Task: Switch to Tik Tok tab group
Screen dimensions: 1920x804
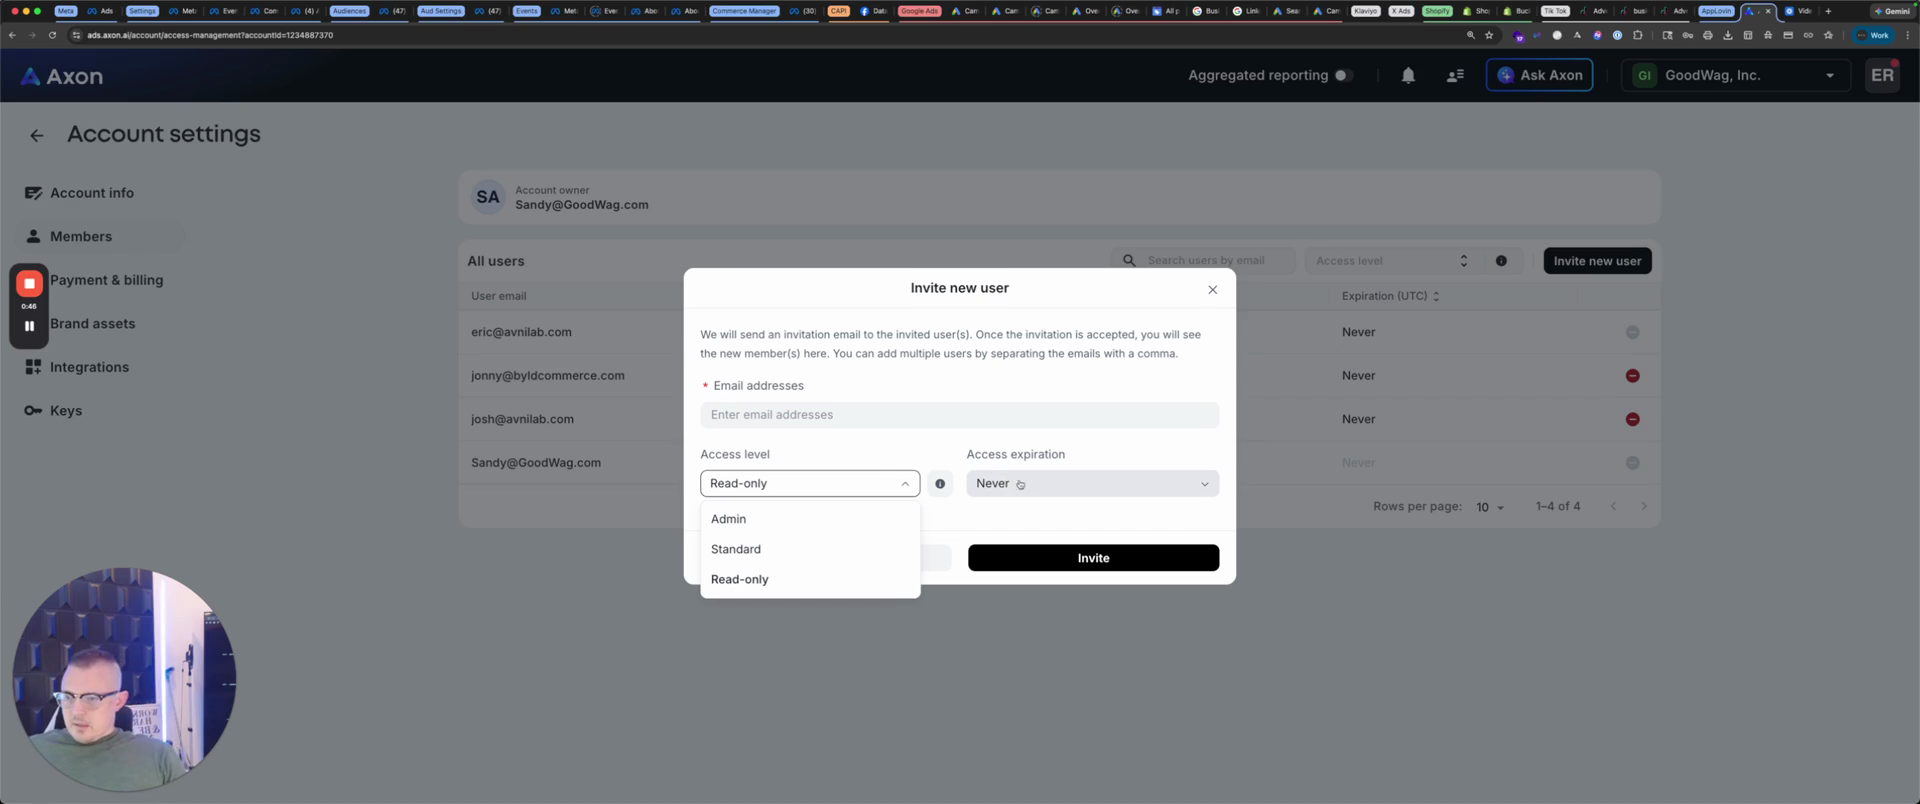Action: 1555,11
